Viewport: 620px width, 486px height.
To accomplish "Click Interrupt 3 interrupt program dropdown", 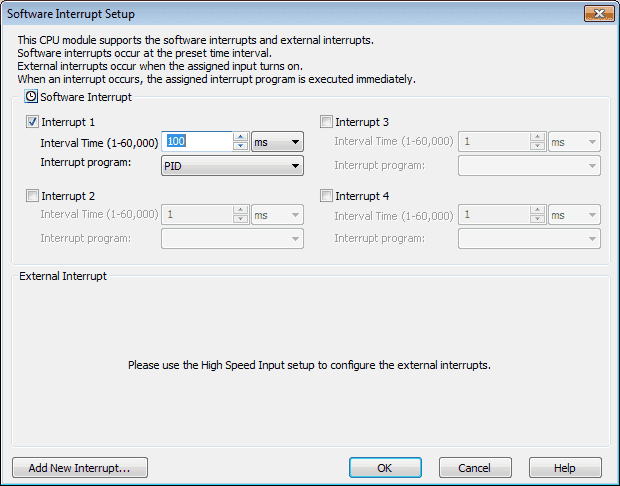I will point(529,166).
